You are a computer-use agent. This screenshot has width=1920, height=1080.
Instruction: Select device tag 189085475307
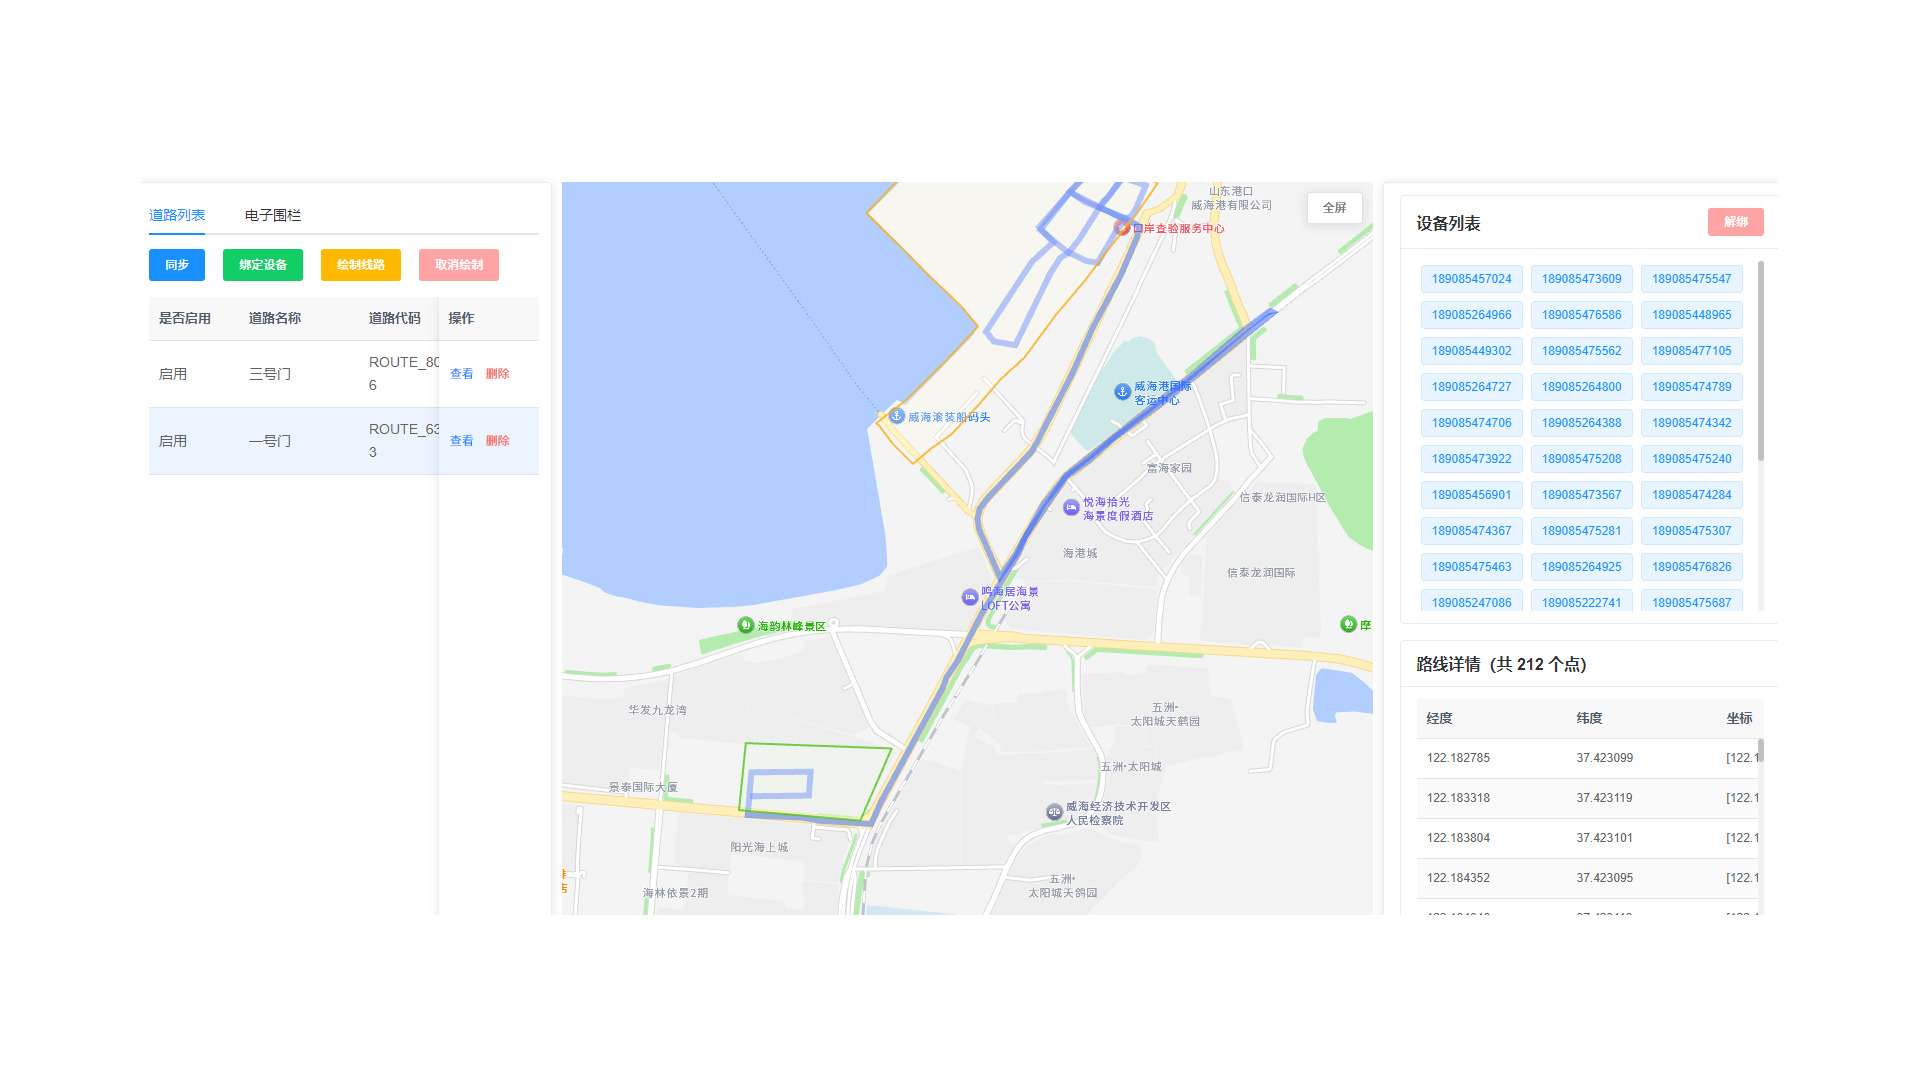[1692, 531]
